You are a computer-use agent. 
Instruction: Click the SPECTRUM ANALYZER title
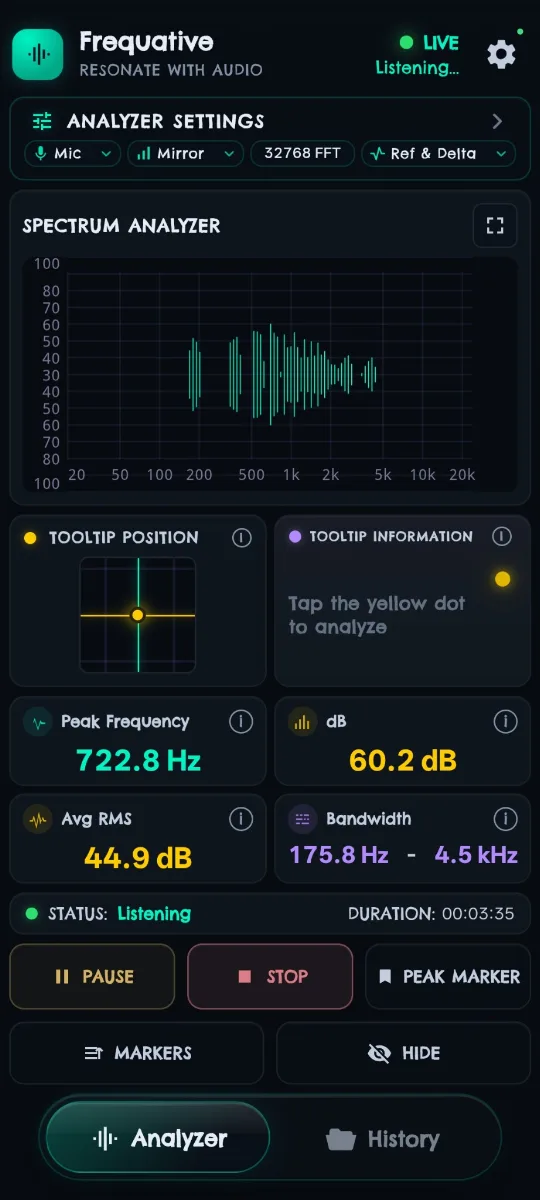pos(122,225)
